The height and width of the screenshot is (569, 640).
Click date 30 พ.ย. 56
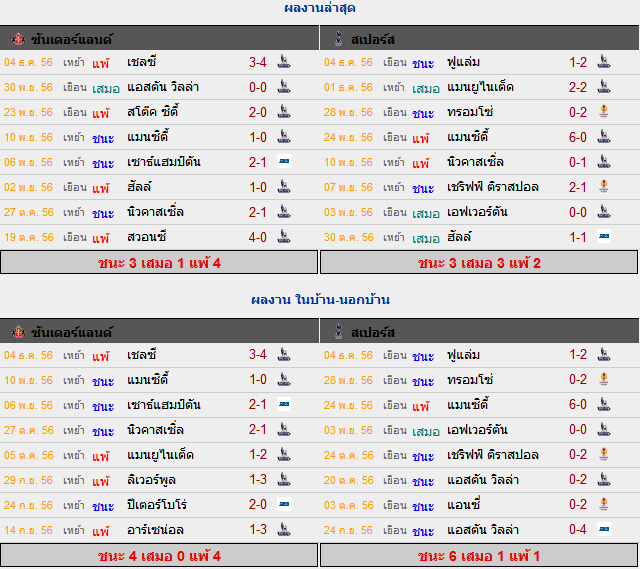28,87
